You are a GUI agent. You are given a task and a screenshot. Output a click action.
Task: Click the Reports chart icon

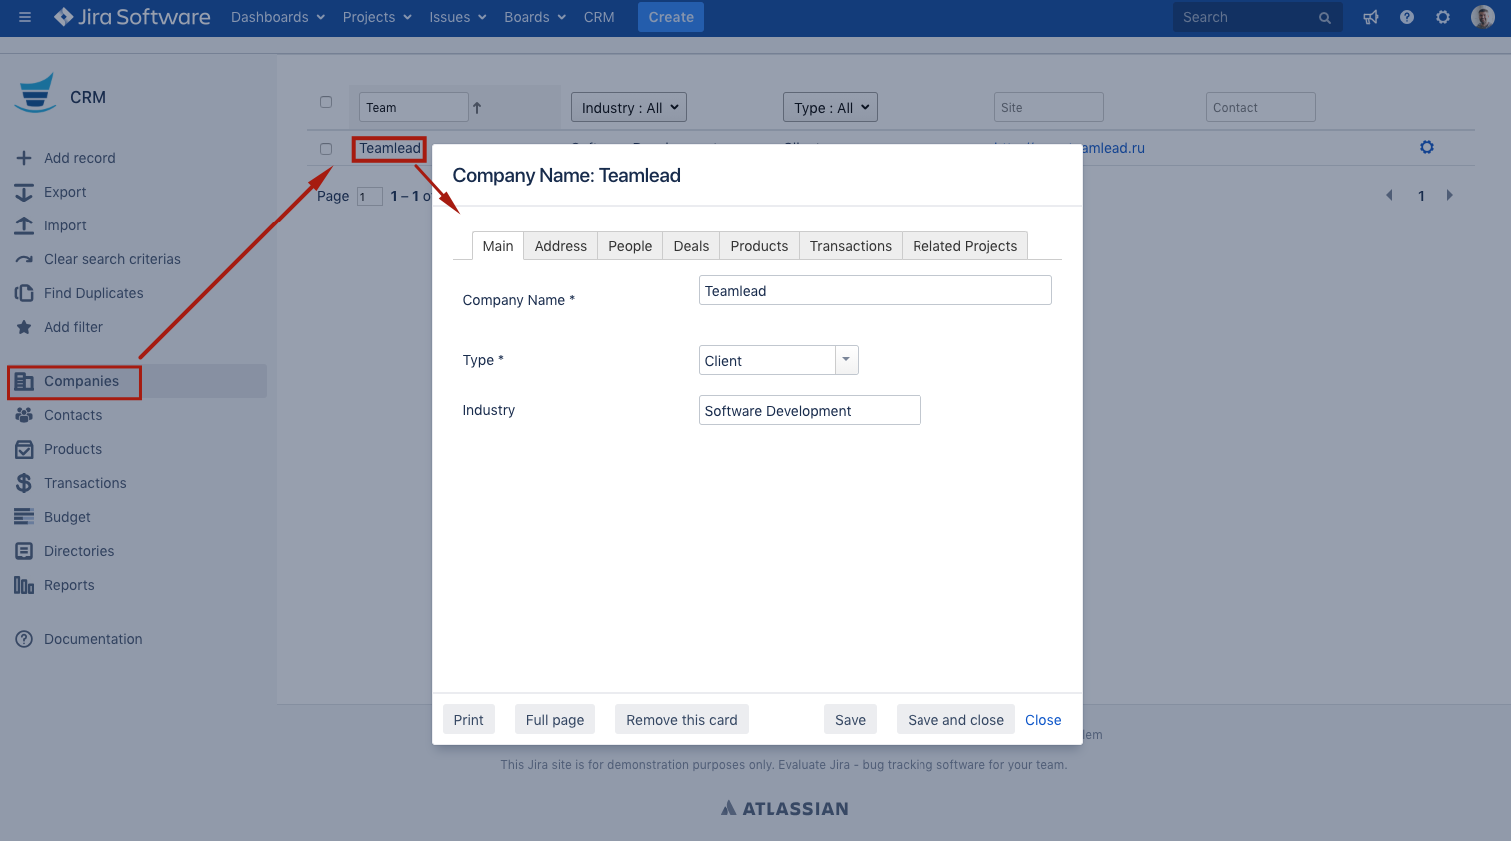click(x=24, y=585)
